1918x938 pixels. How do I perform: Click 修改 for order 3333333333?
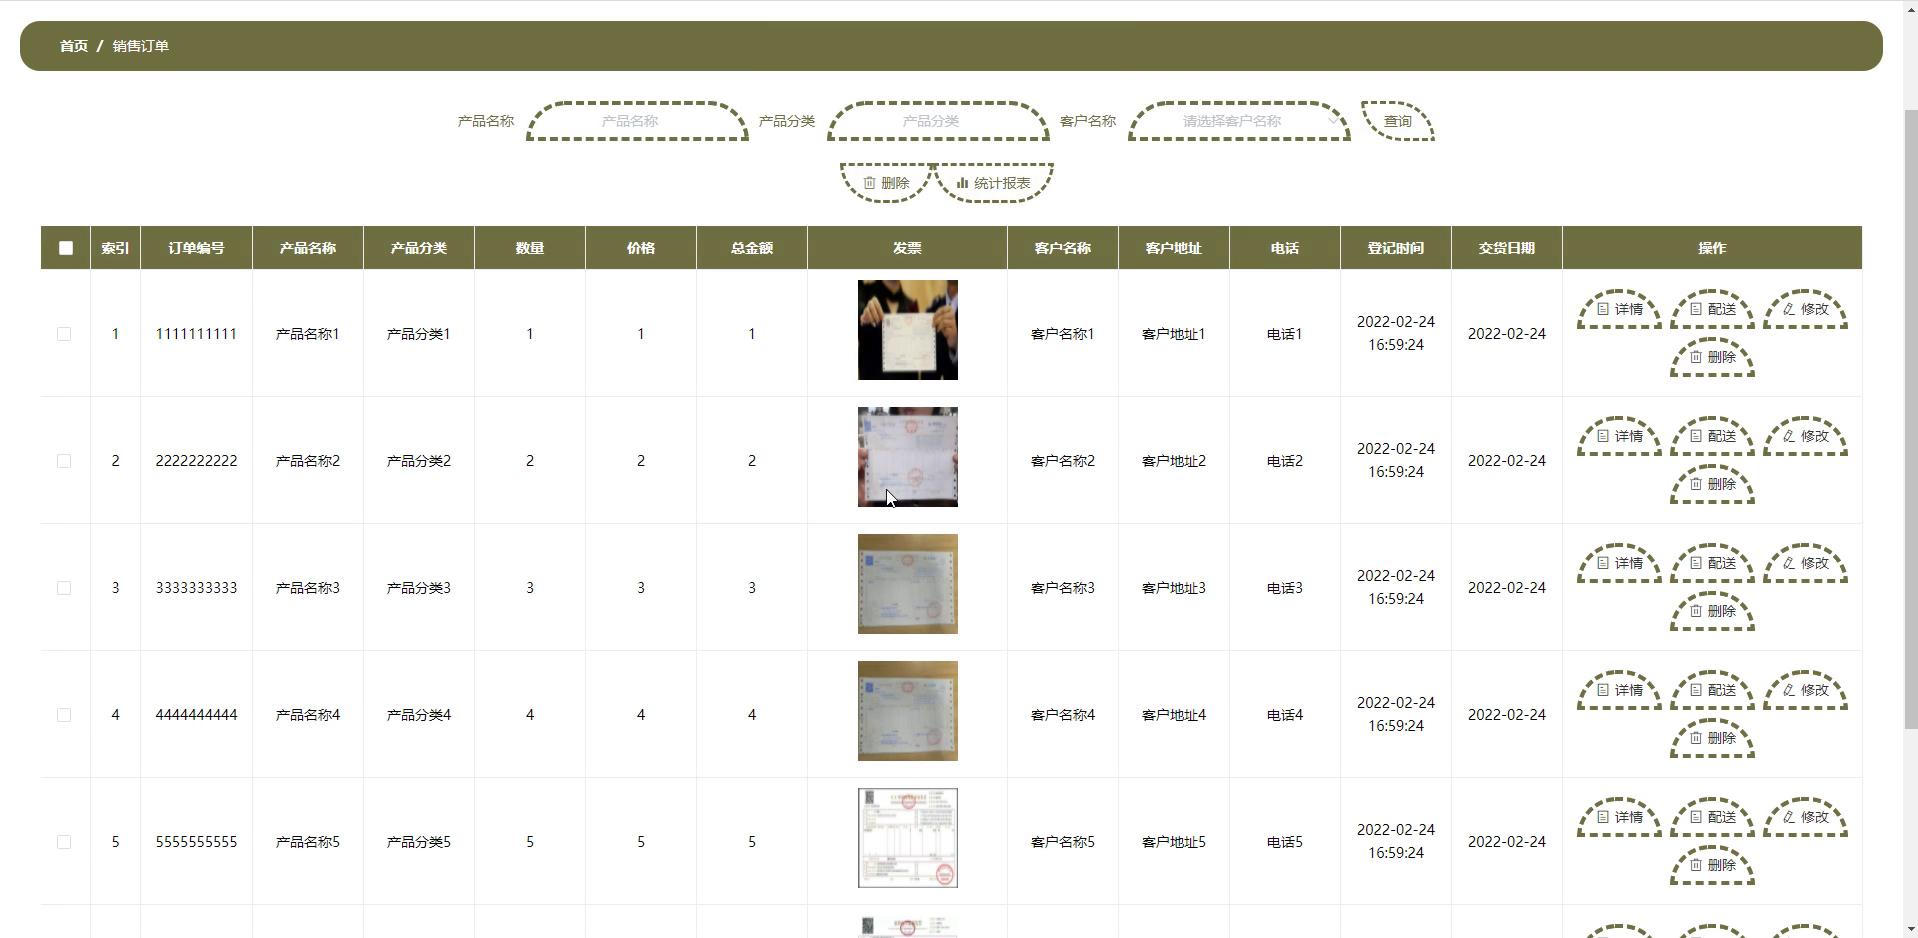pos(1805,563)
